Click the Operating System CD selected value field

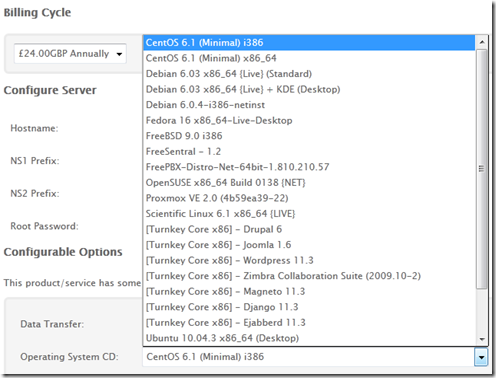308,357
